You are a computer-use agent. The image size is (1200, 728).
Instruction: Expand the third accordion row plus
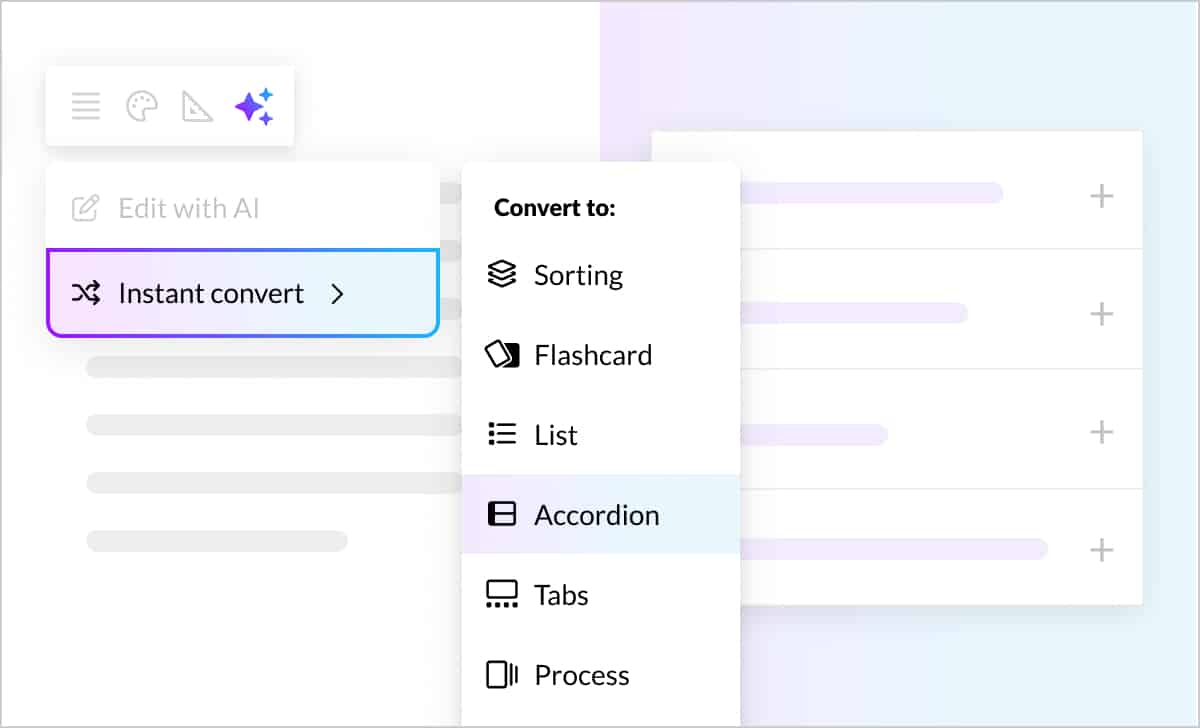pyautogui.click(x=1101, y=432)
